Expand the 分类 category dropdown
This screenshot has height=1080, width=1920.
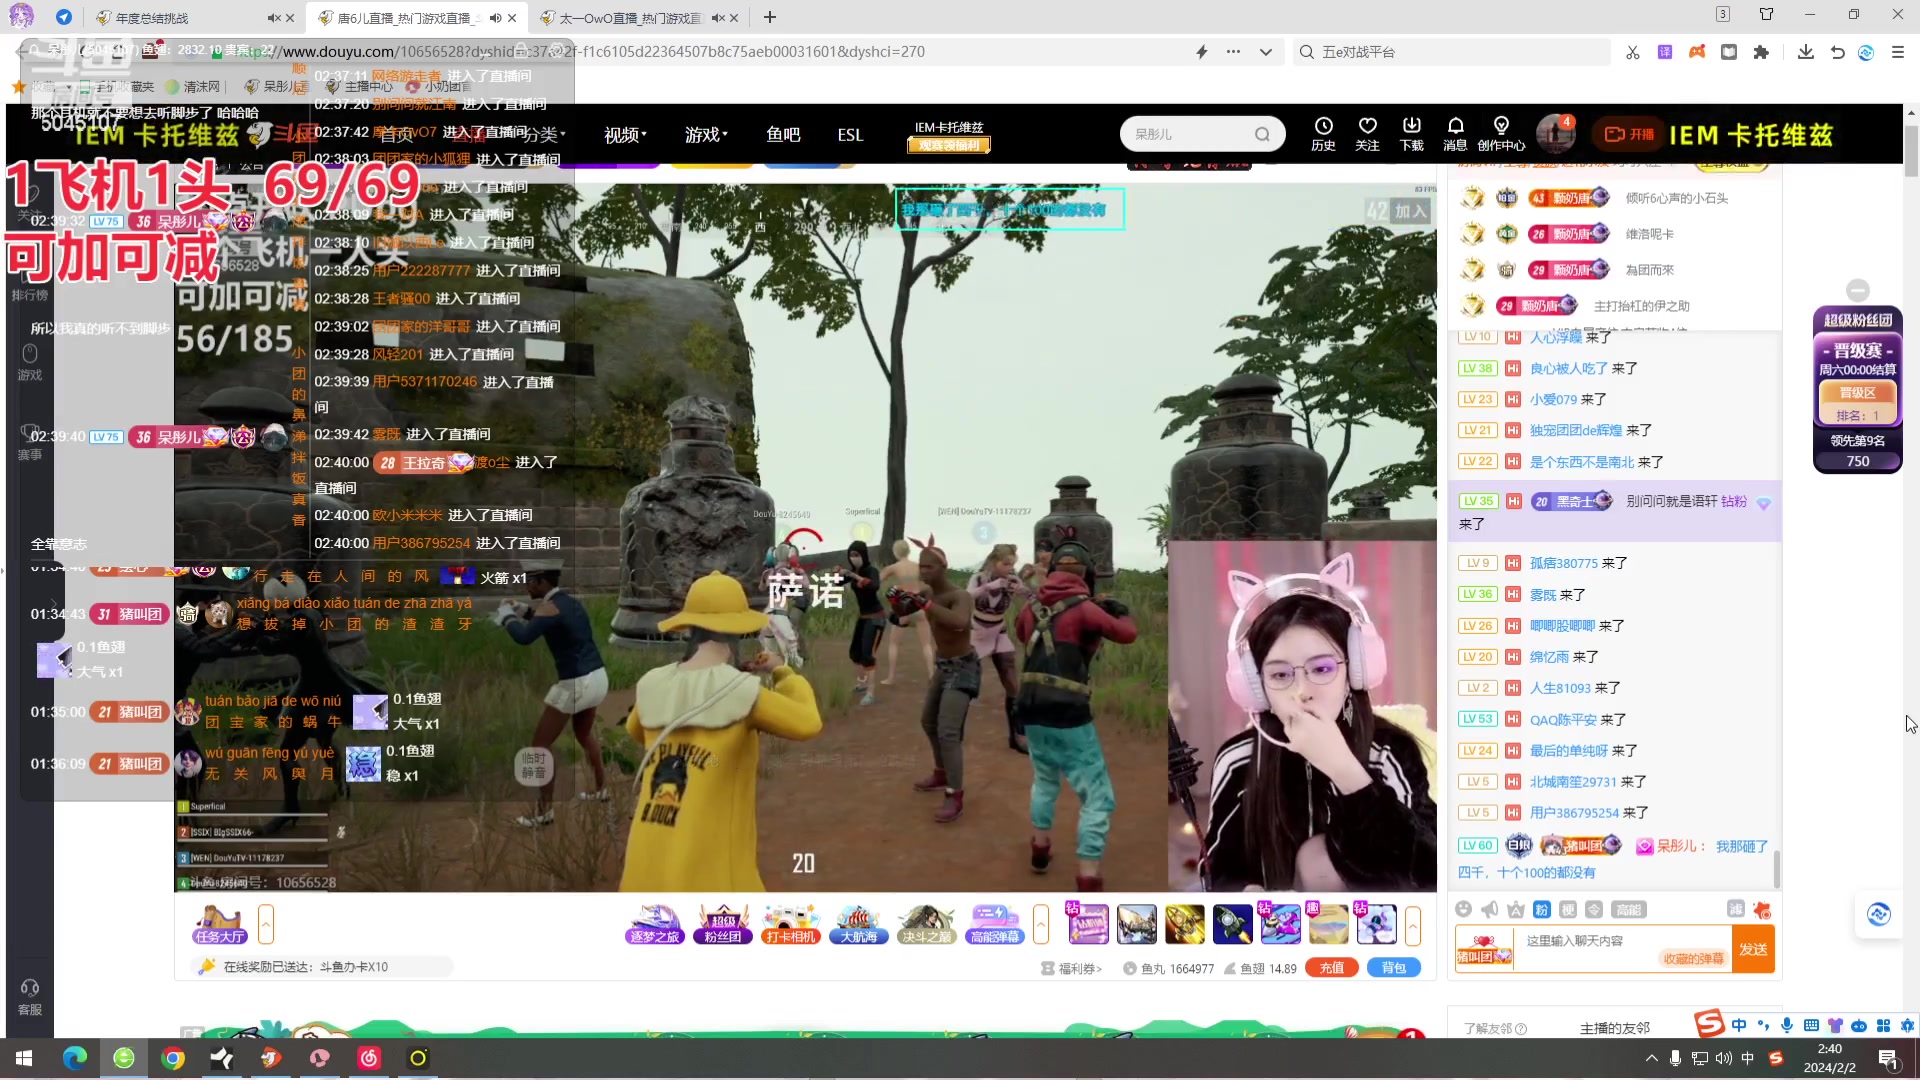click(545, 134)
